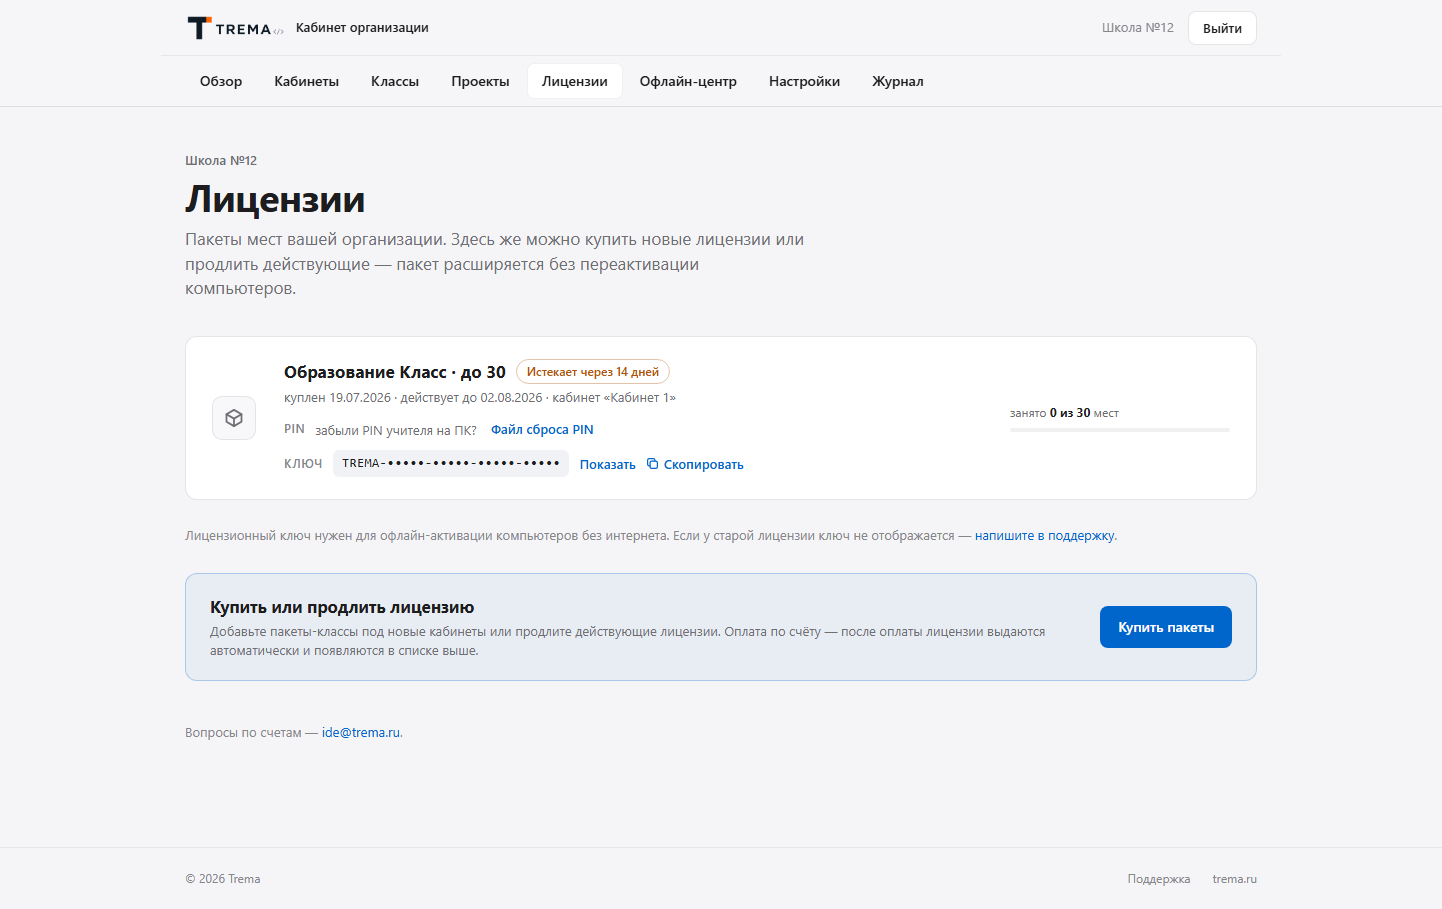Click the ide@trema.ru email link
1442x909 pixels.
tap(361, 733)
